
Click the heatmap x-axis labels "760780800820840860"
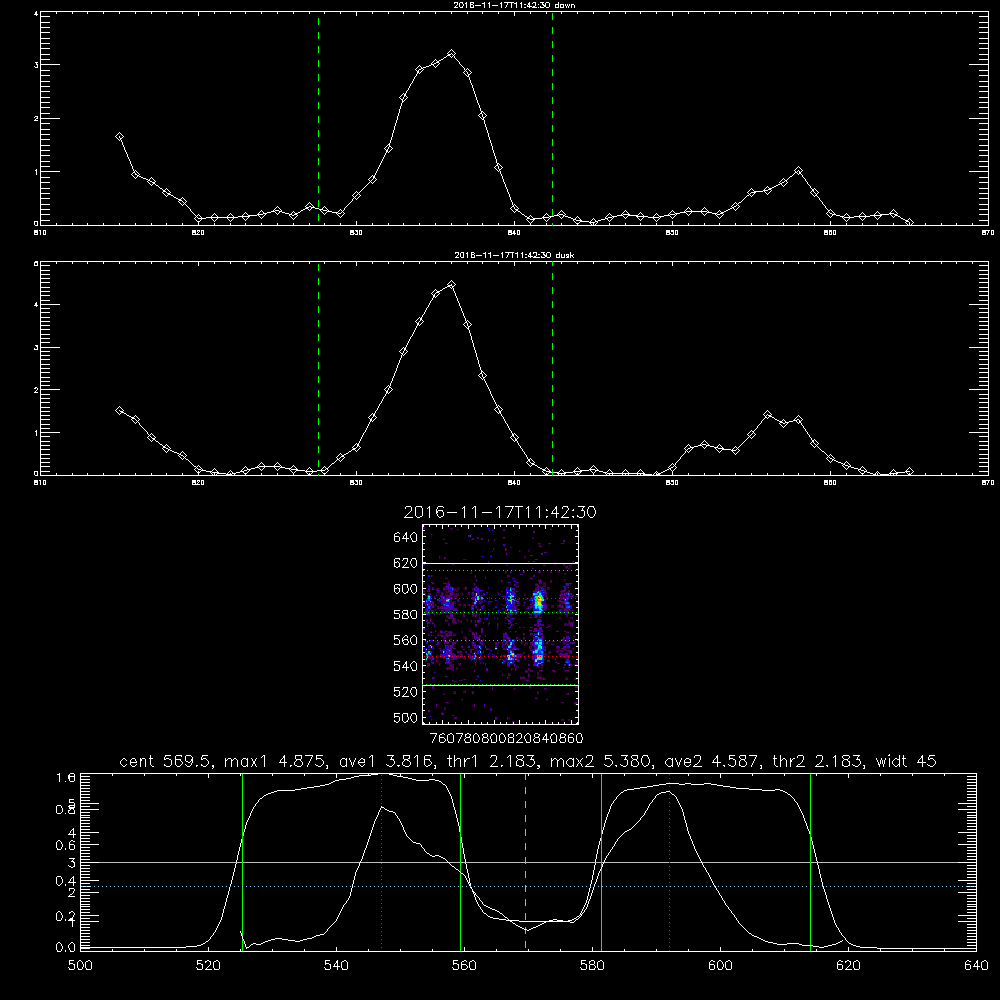(x=507, y=739)
